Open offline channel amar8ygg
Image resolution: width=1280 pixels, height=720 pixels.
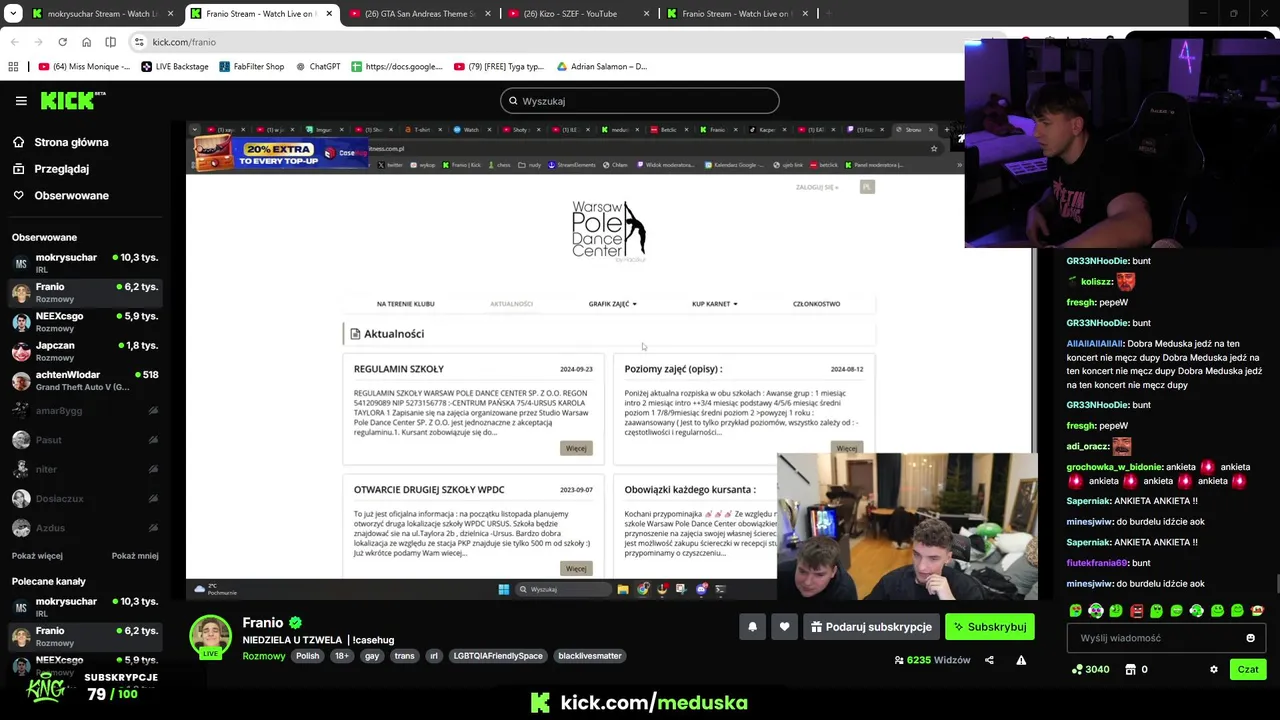[85, 411]
